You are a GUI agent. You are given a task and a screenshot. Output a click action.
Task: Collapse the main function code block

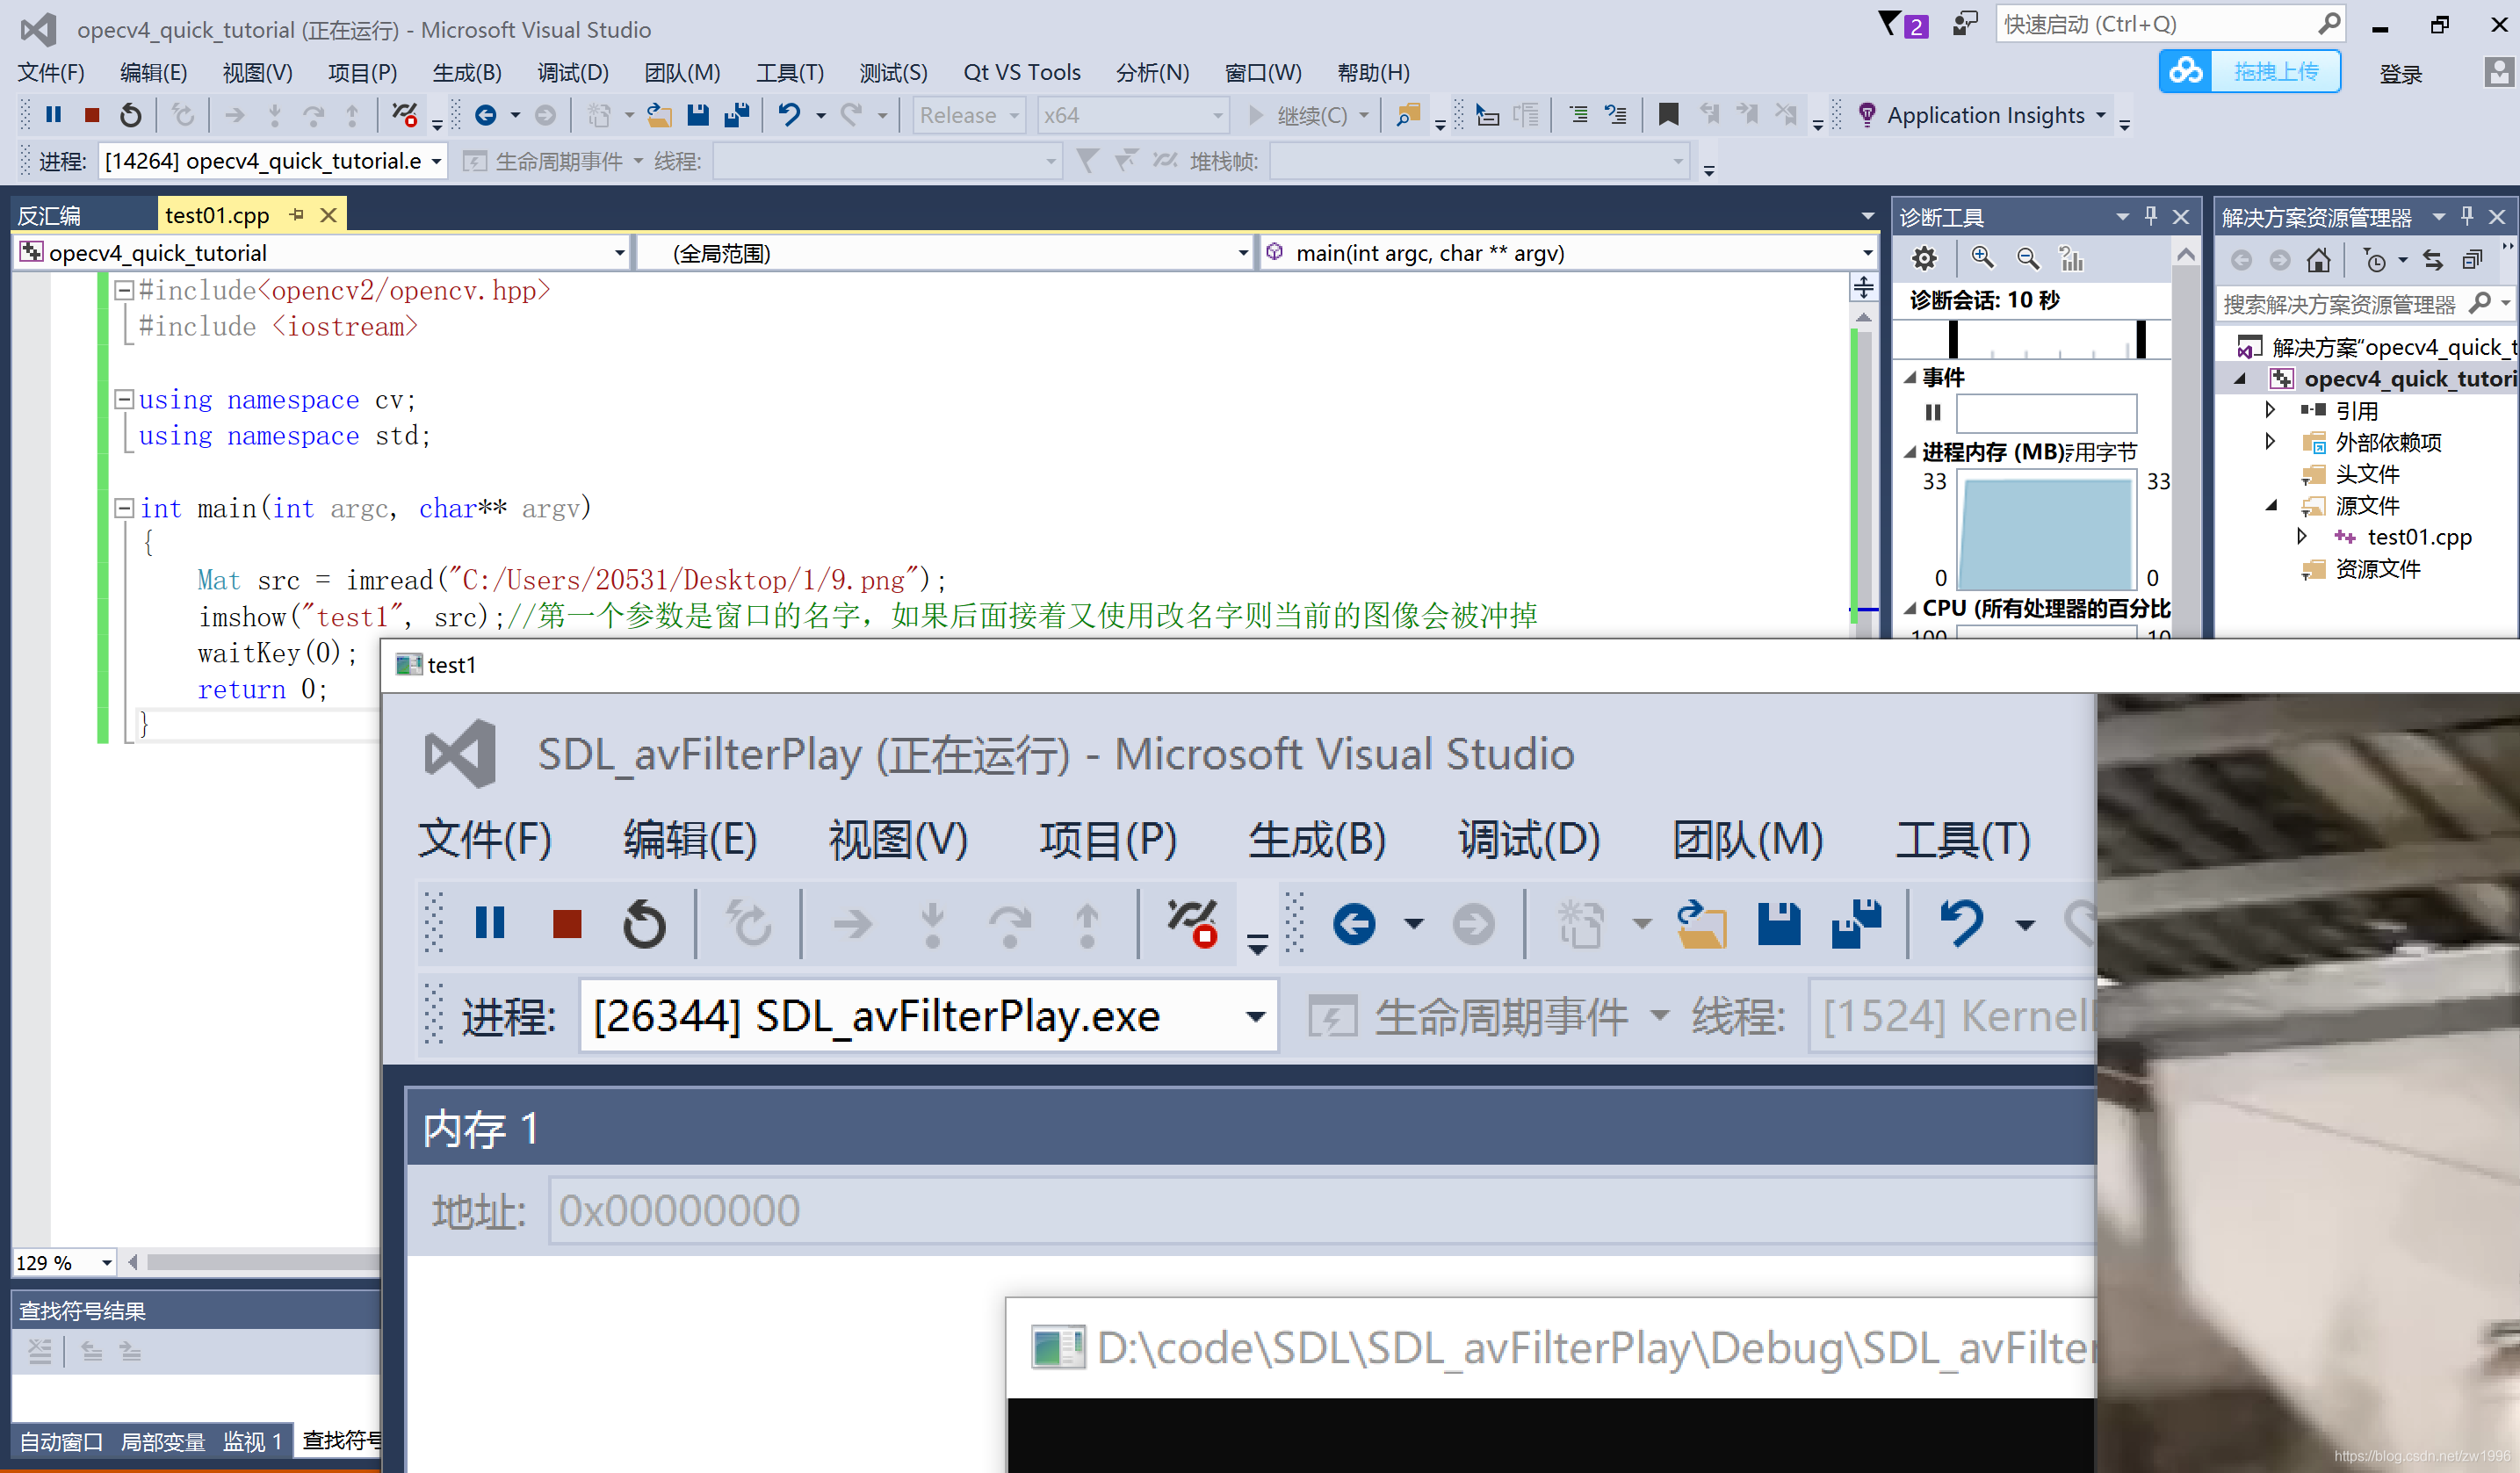125,508
